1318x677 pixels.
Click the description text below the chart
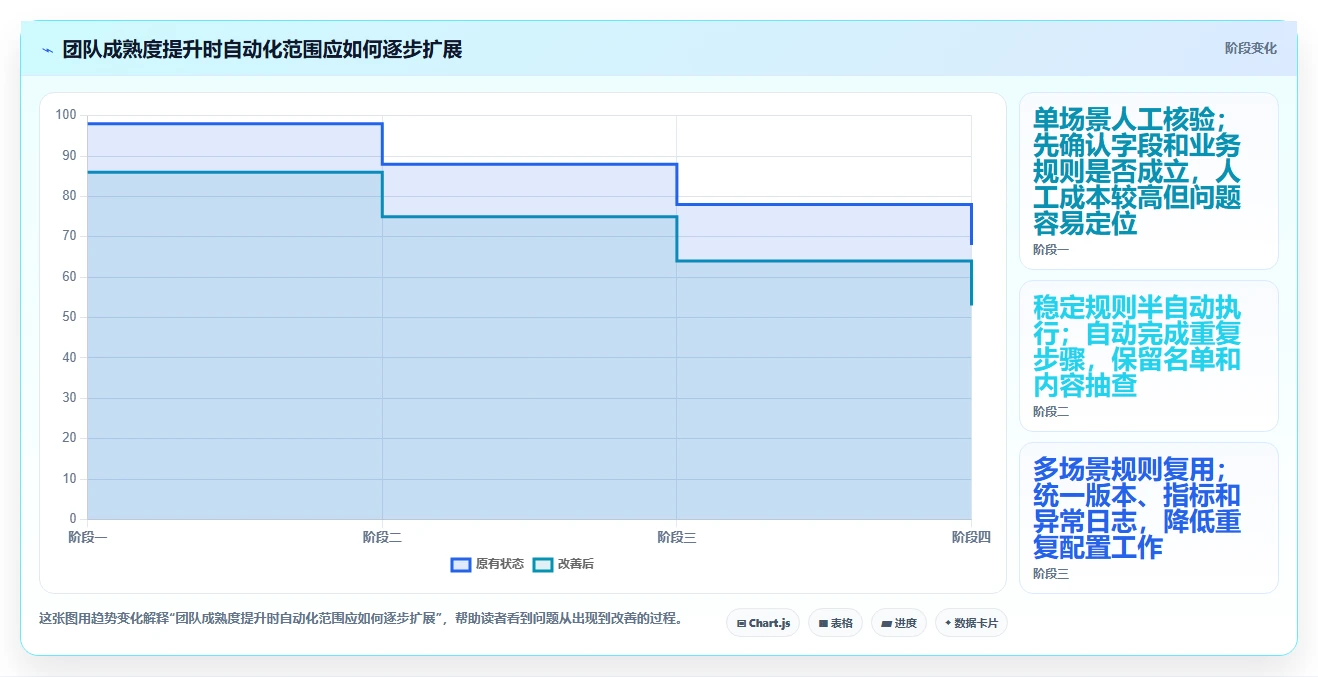(x=364, y=618)
